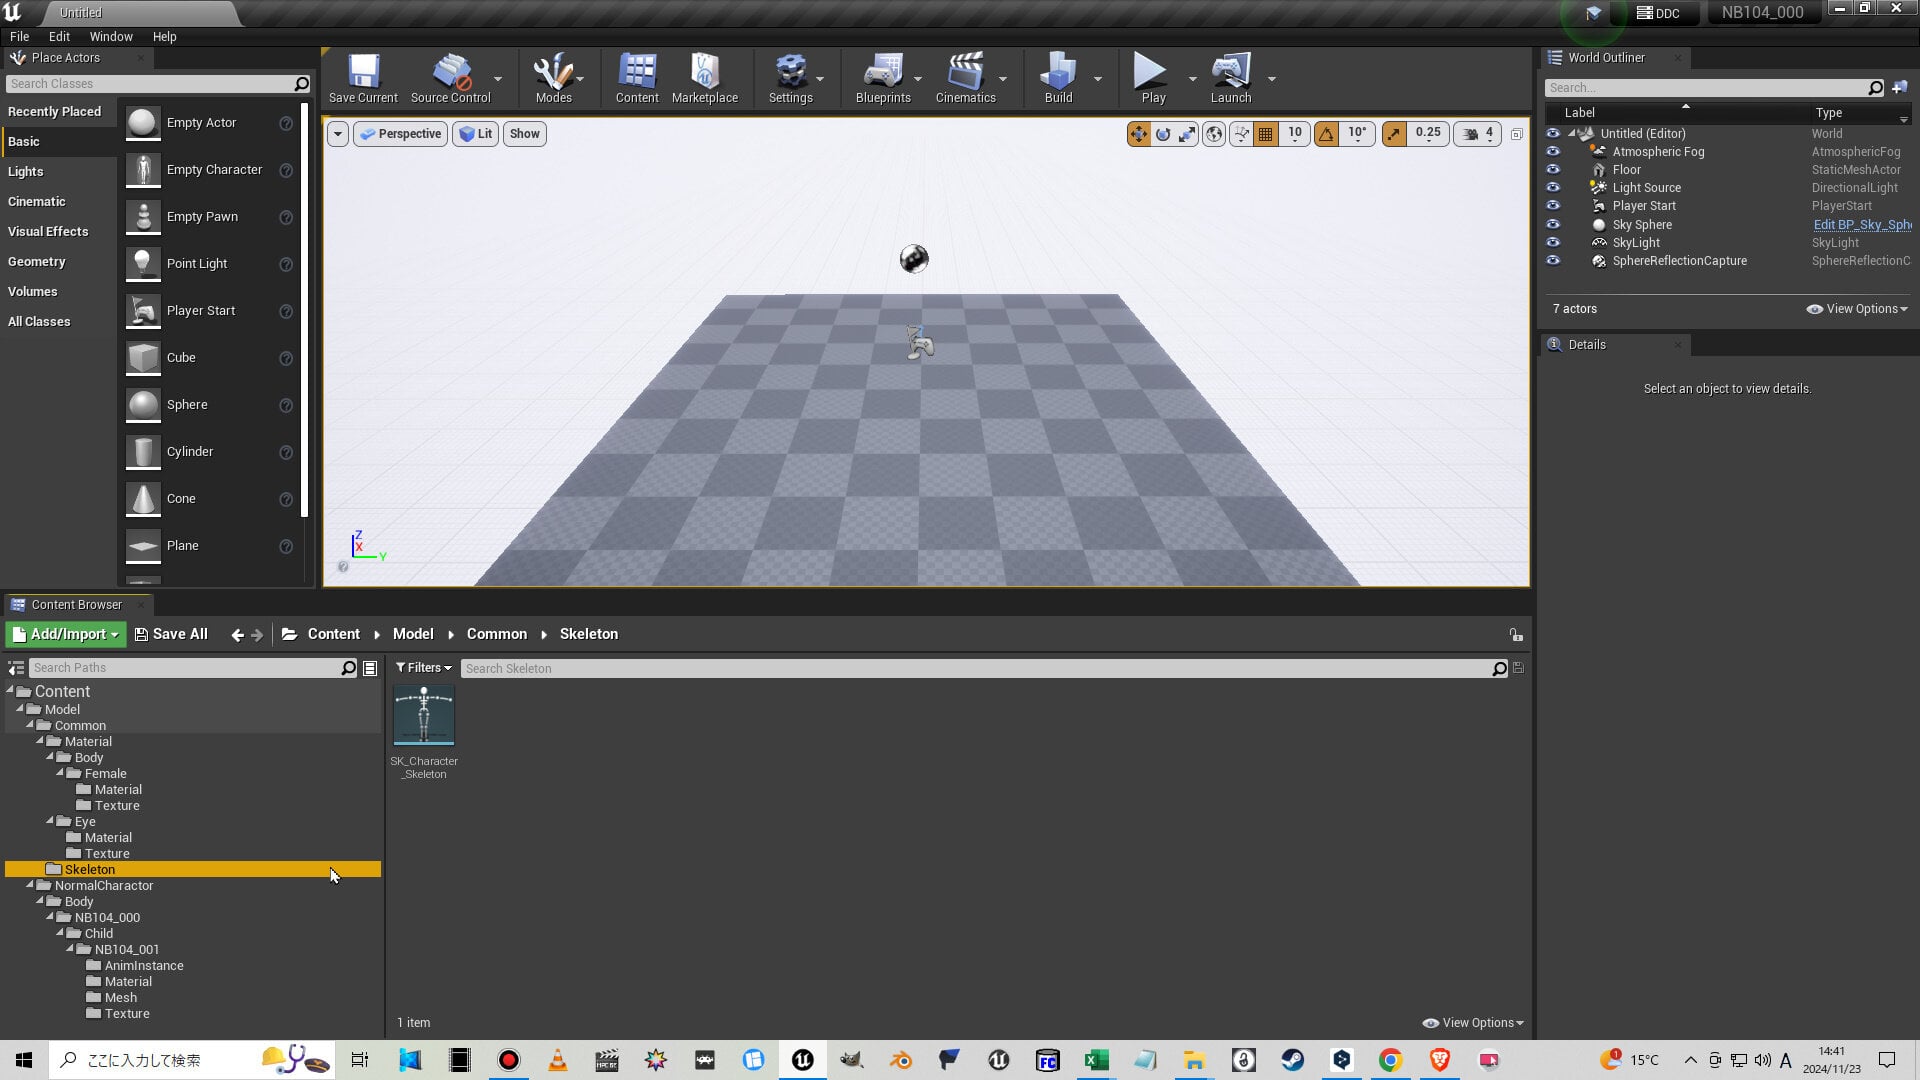1920x1080 pixels.
Task: Click Save All in Content Browser
Action: (171, 634)
